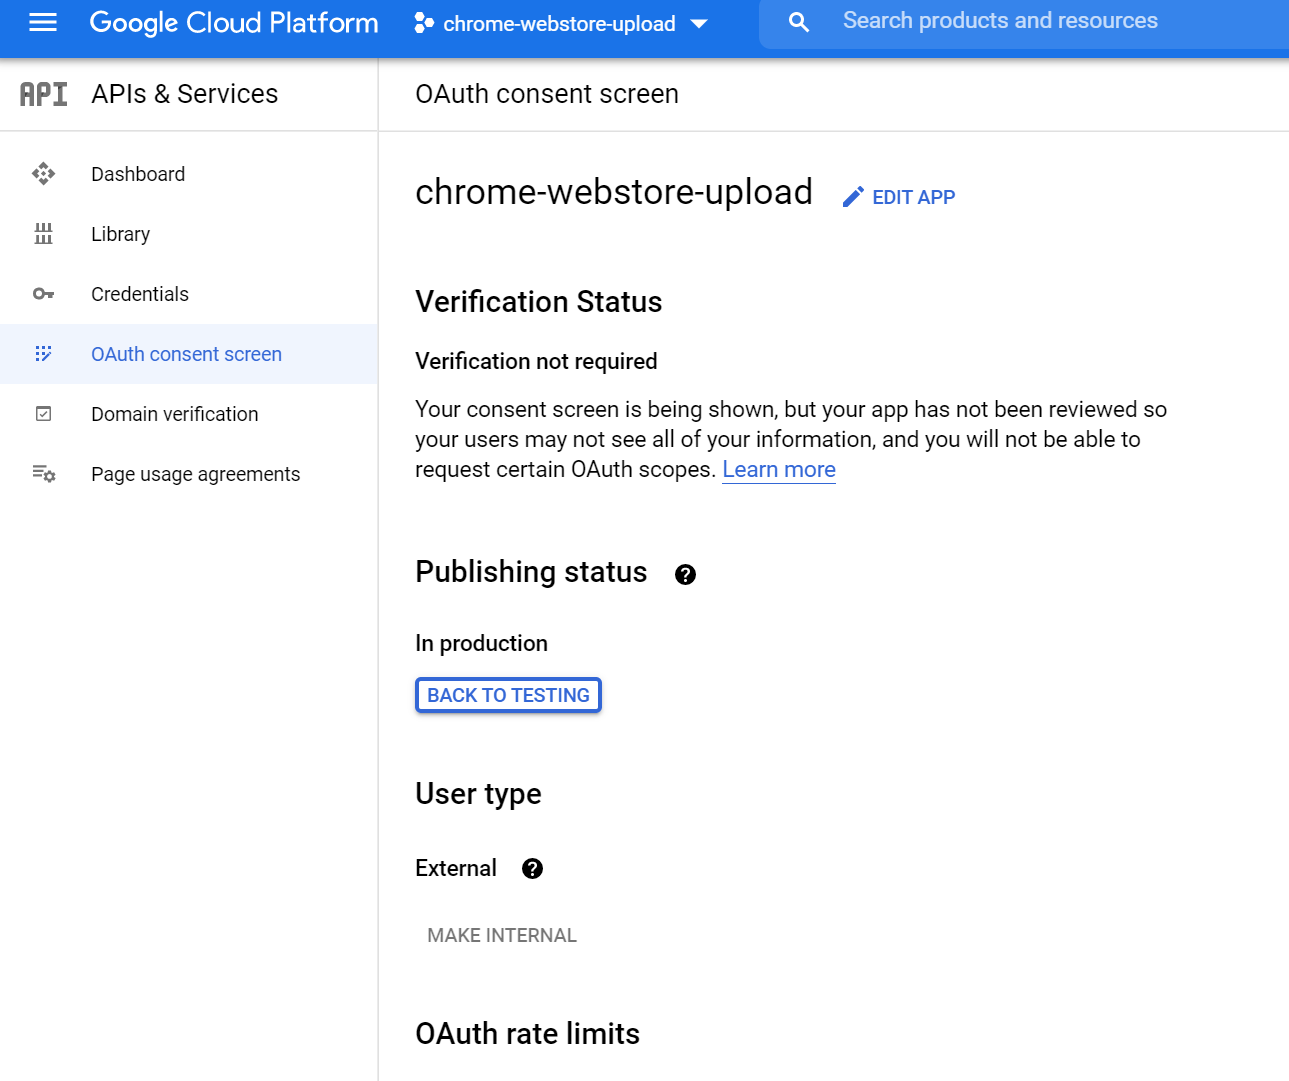The width and height of the screenshot is (1289, 1081).
Task: Click the Library grid icon
Action: pos(44,233)
